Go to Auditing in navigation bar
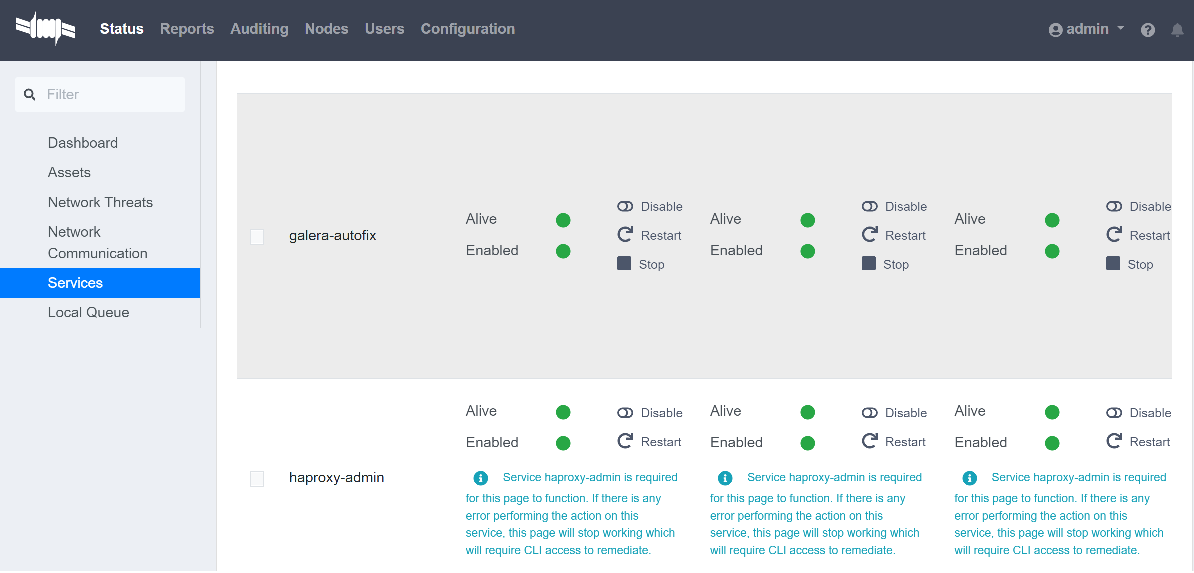 (x=259, y=29)
